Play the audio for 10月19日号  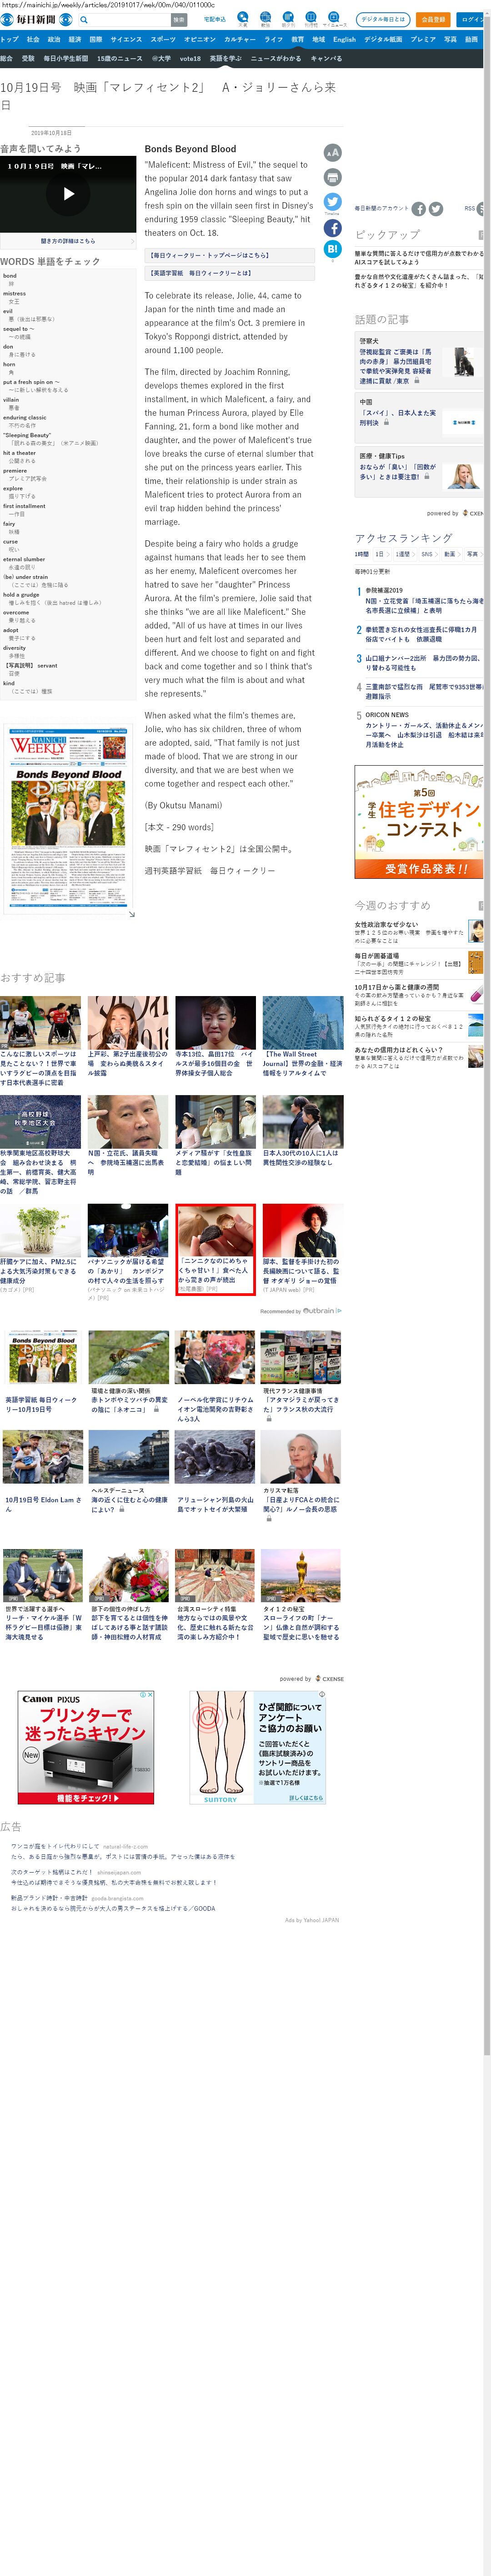[x=68, y=194]
